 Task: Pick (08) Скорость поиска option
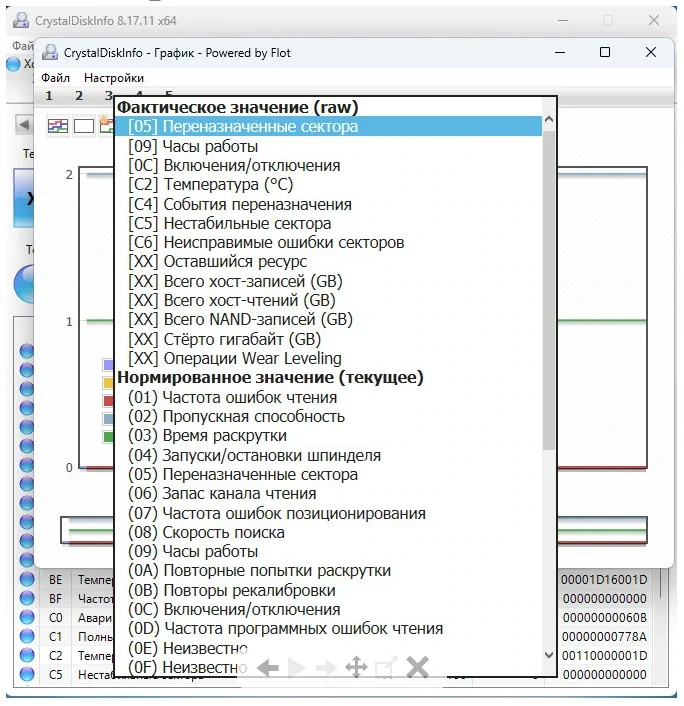[328, 532]
